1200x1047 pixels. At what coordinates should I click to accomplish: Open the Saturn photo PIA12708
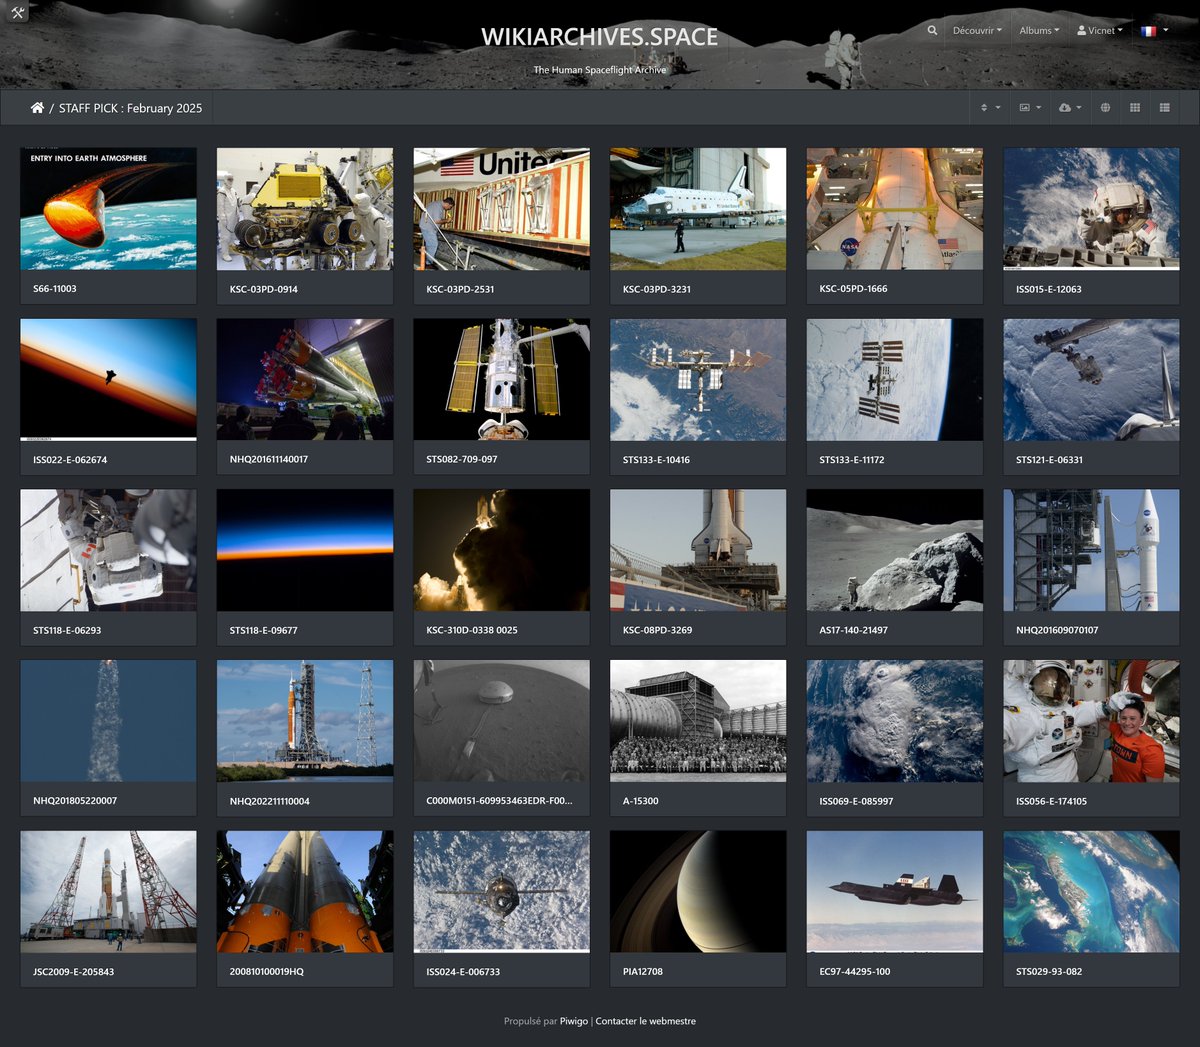click(x=697, y=891)
